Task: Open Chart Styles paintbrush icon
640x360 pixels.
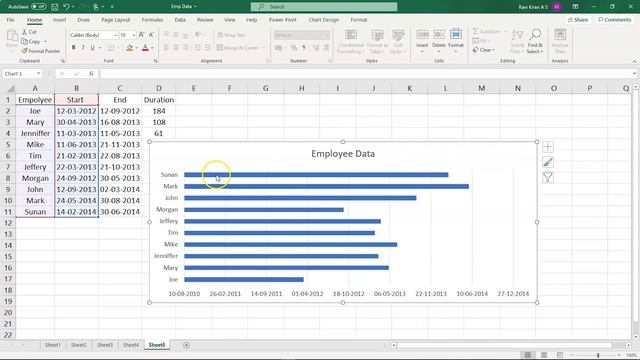Action: click(548, 162)
